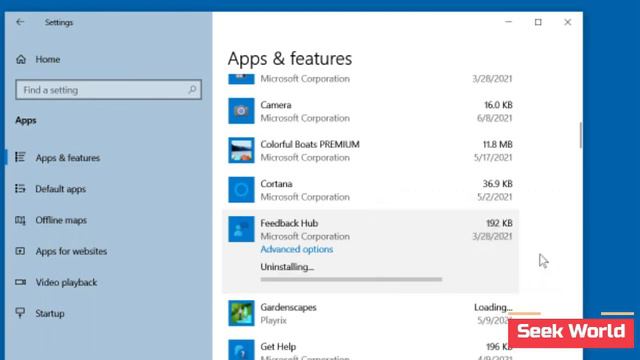This screenshot has width=640, height=360.
Task: Click the back arrow in Settings
Action: coord(20,22)
